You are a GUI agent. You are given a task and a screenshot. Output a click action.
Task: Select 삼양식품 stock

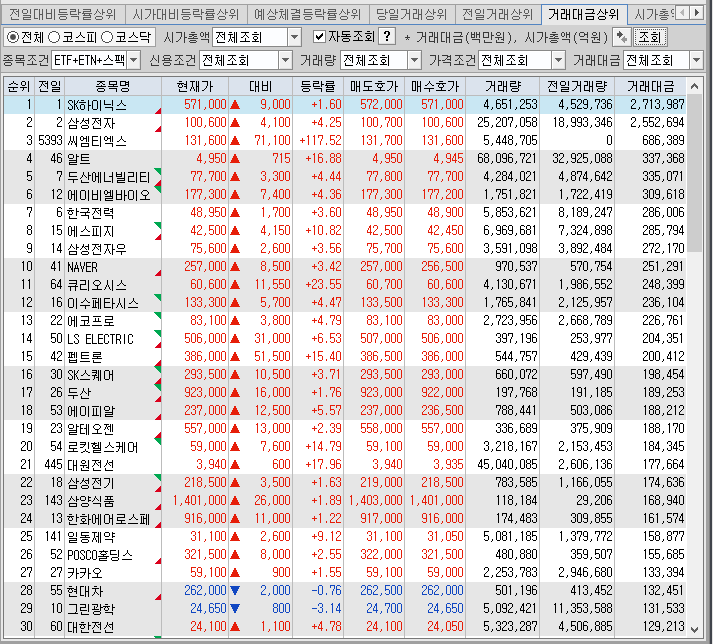(x=90, y=501)
